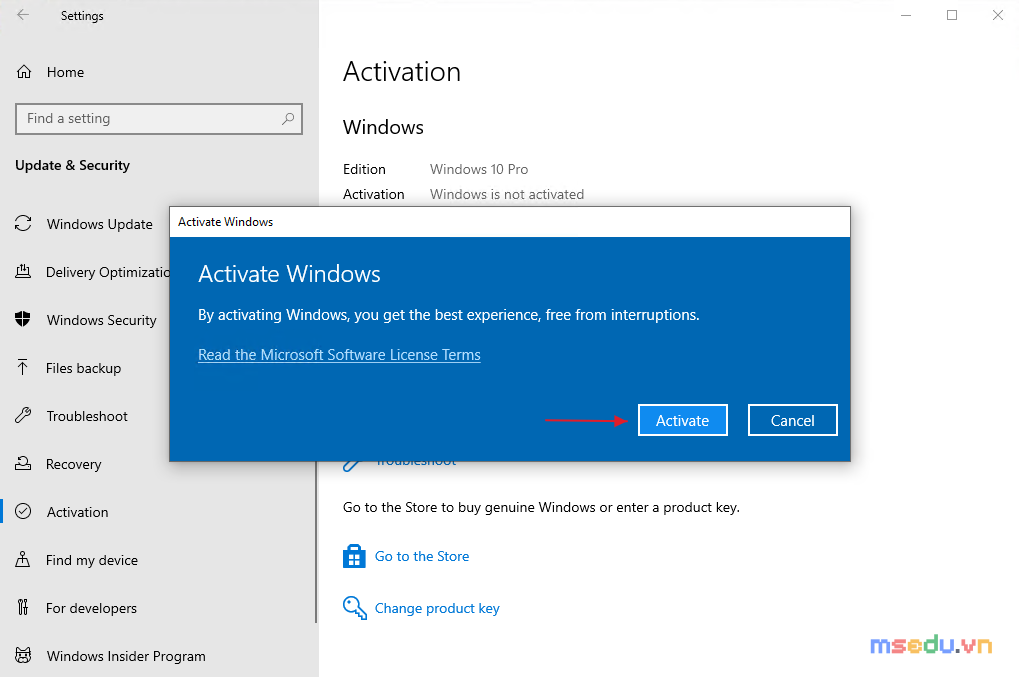Click the Troubleshoot wrench icon
The width and height of the screenshot is (1019, 677).
tap(23, 415)
